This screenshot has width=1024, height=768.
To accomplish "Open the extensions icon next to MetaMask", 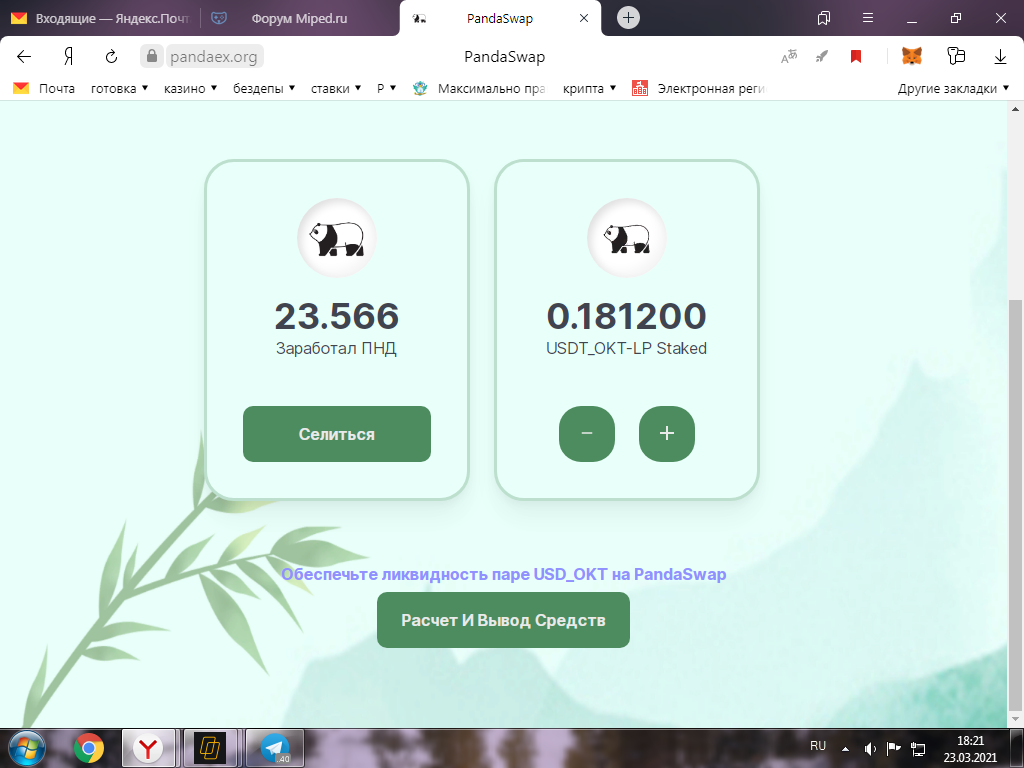I will point(956,56).
